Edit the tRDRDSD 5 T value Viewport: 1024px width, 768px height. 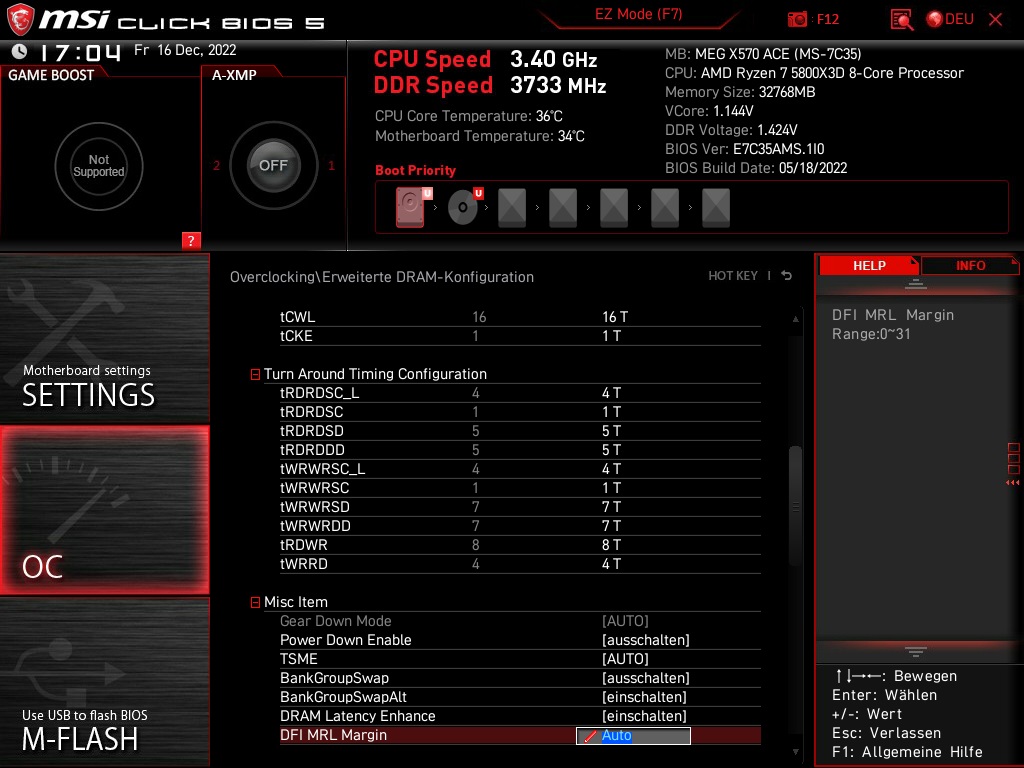611,431
